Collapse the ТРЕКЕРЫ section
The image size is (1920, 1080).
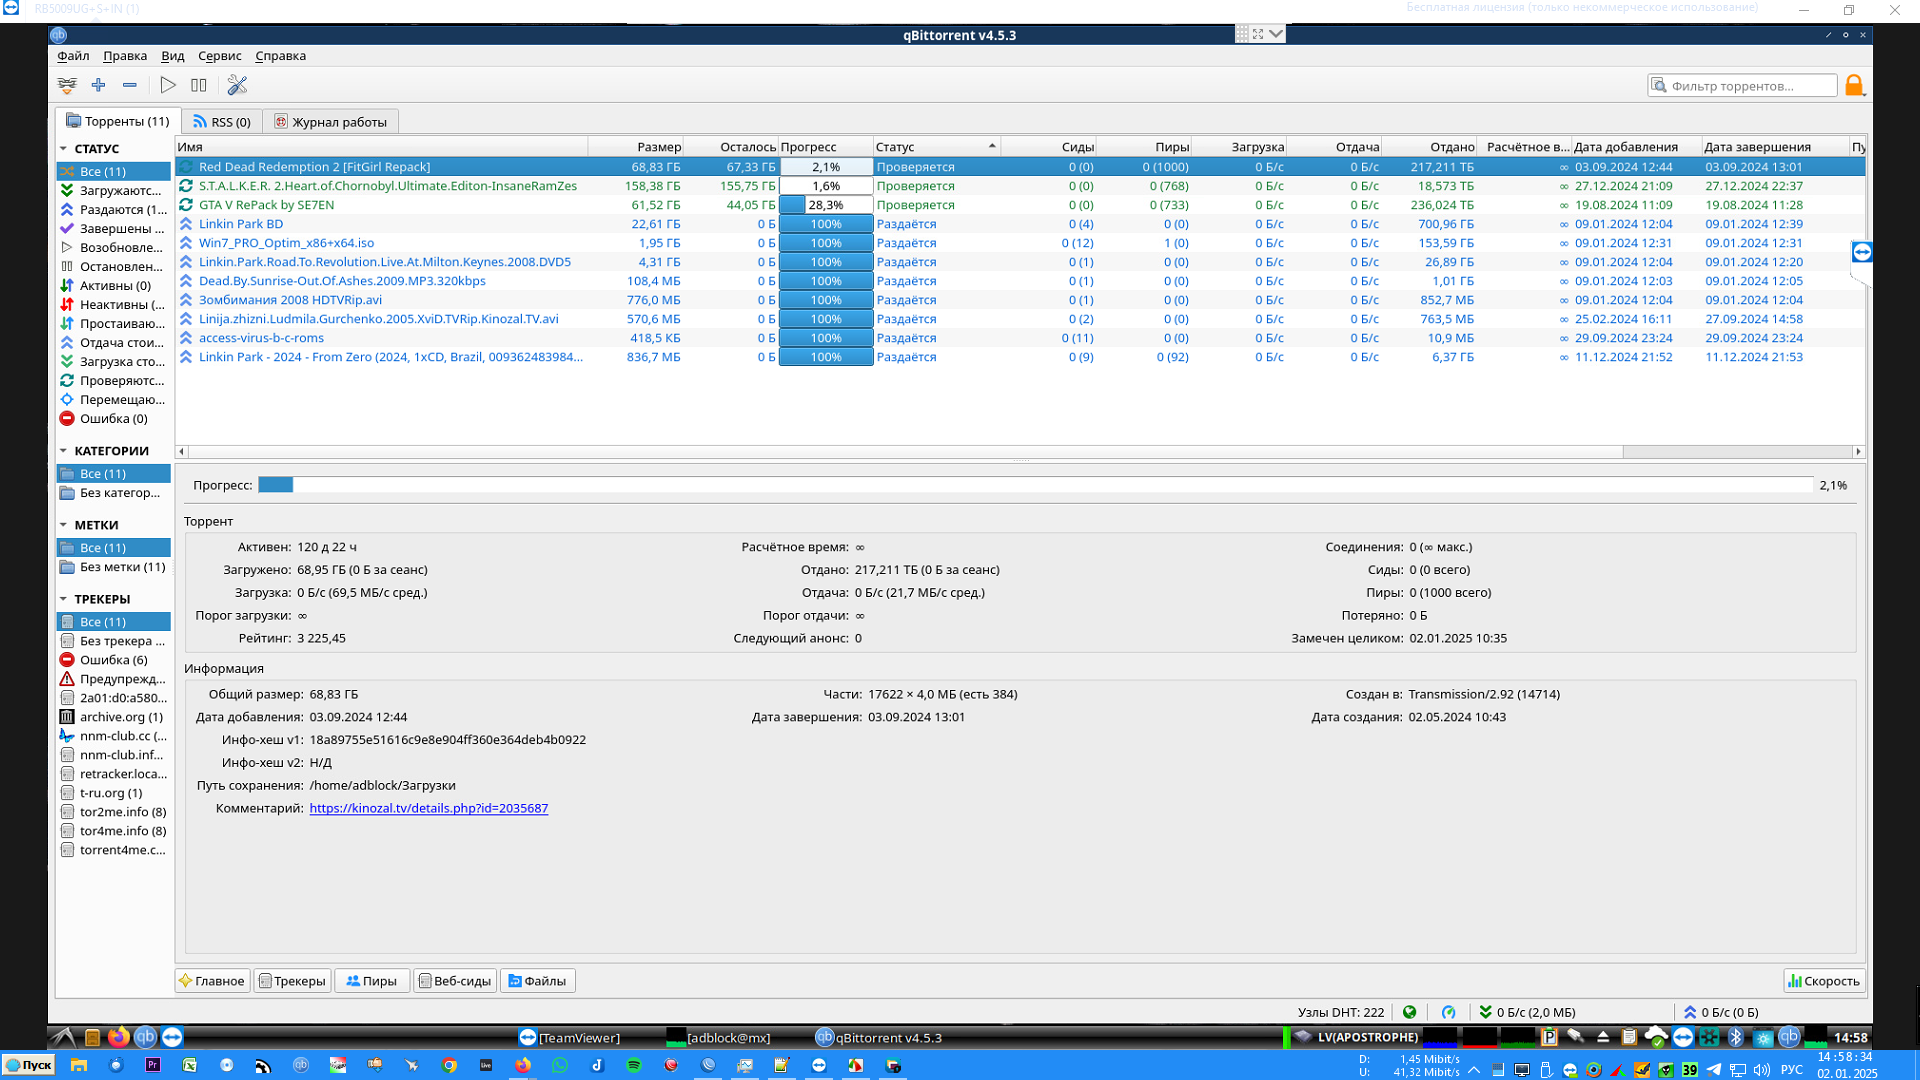click(x=64, y=599)
